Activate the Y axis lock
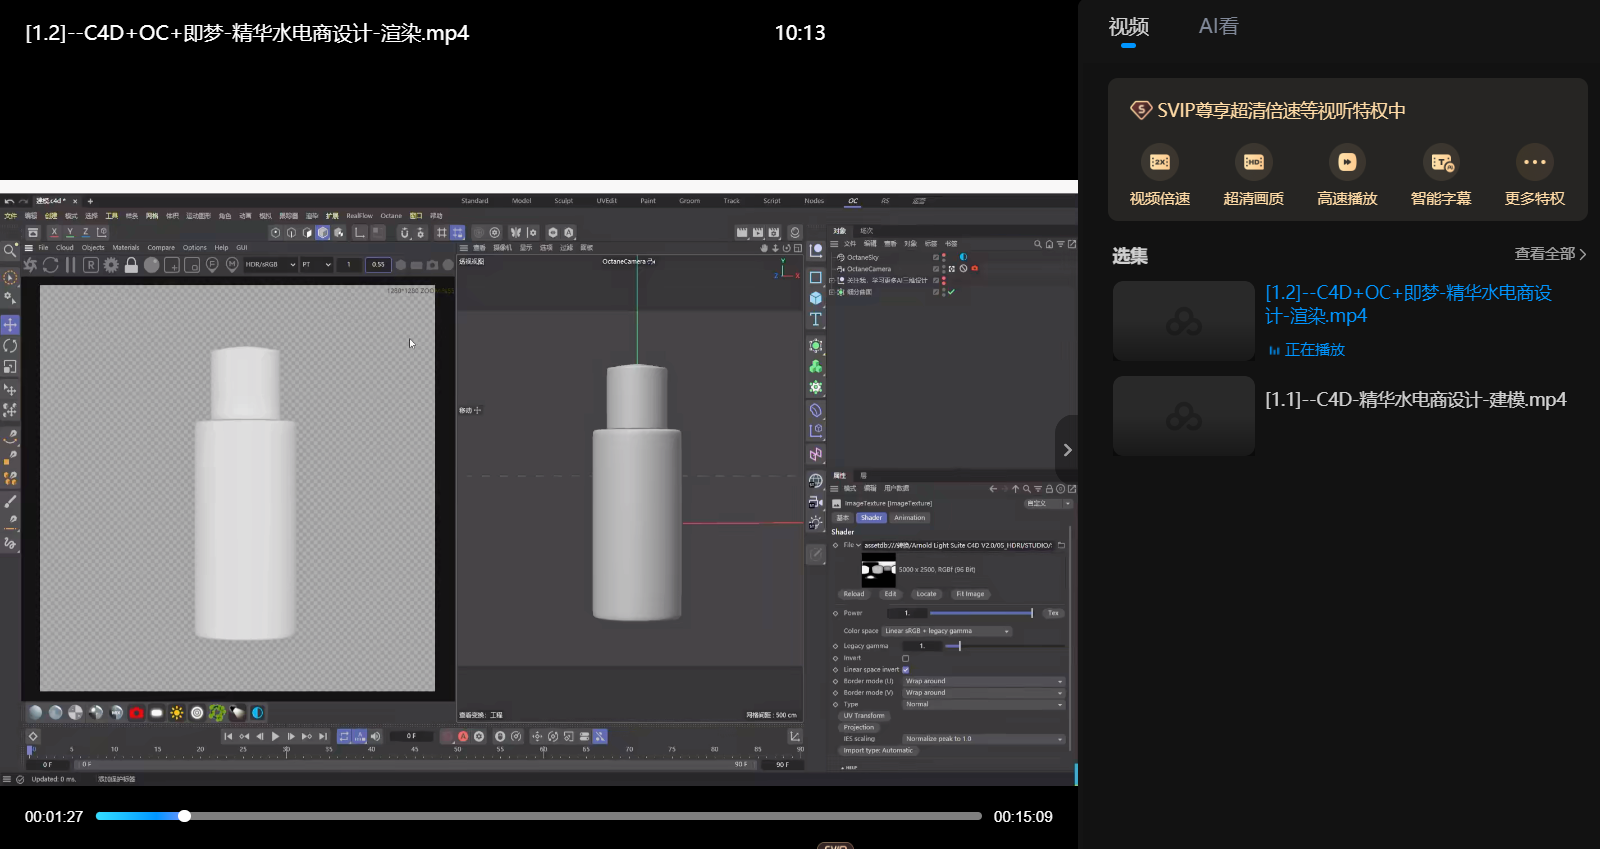 click(70, 232)
